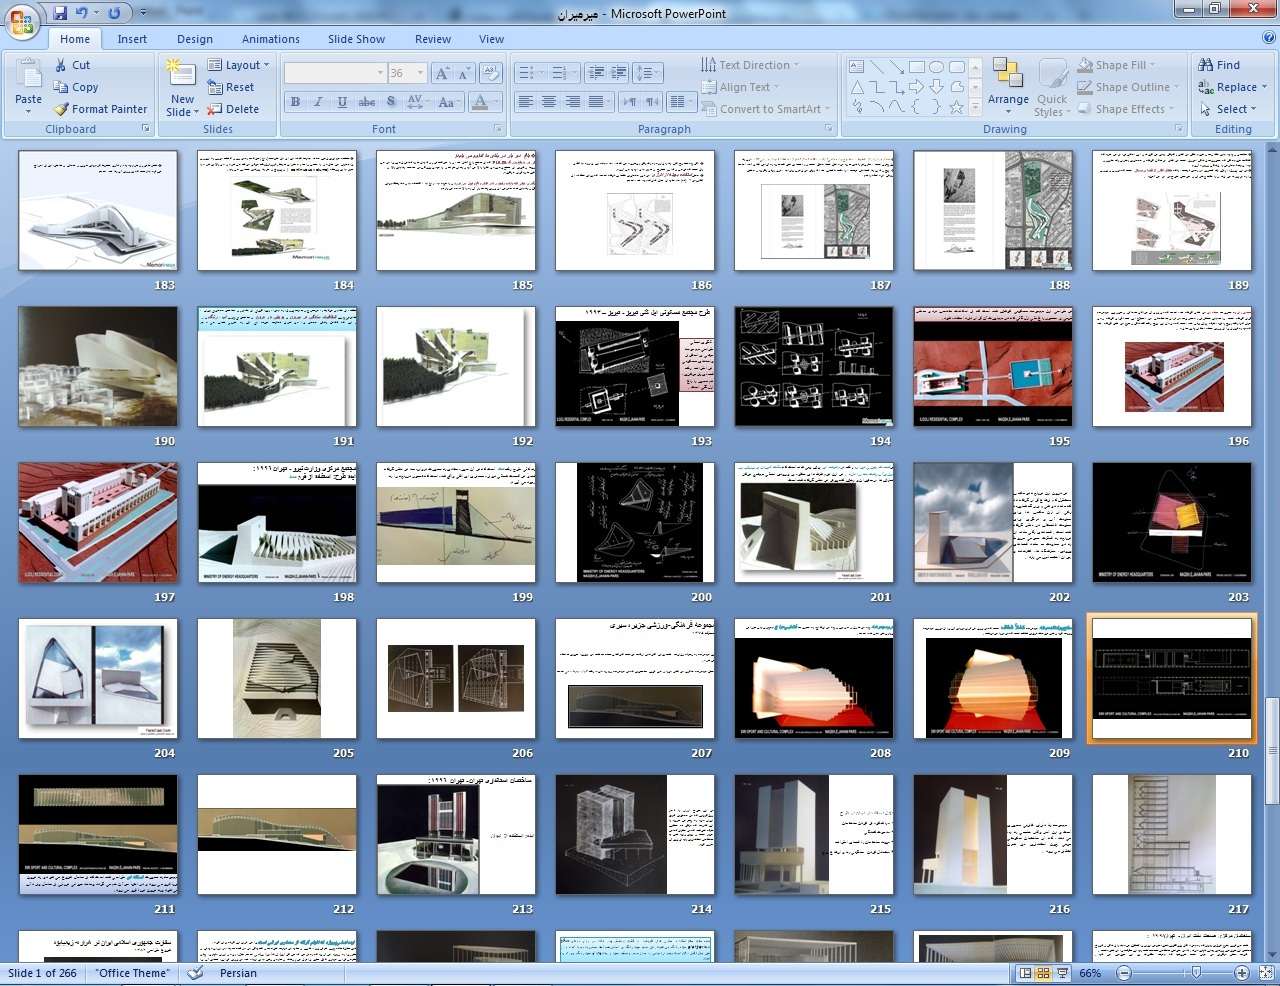Open the Office Button menu
1280x986 pixels.
[x=22, y=20]
